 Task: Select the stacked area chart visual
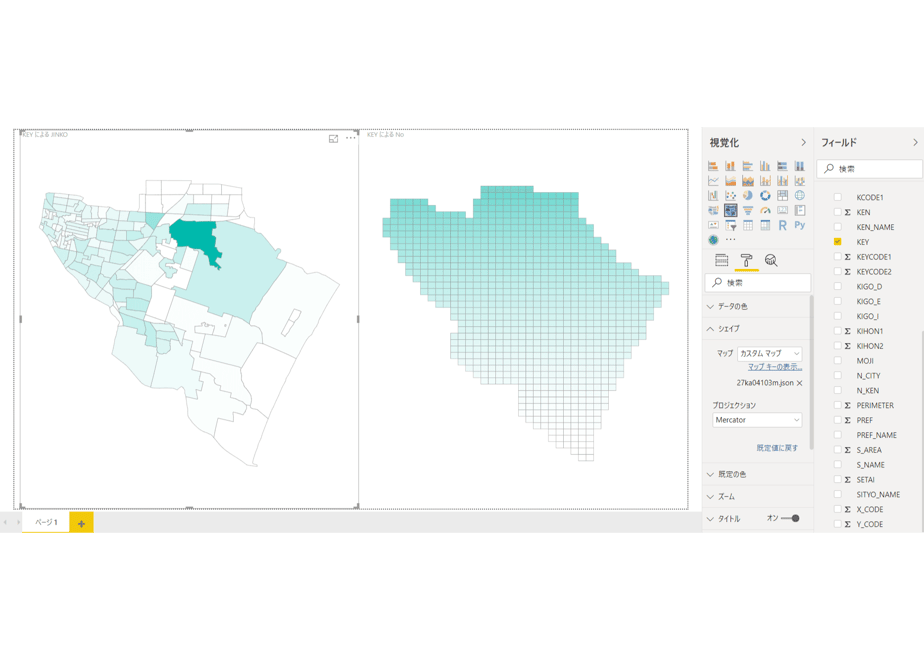pos(748,180)
